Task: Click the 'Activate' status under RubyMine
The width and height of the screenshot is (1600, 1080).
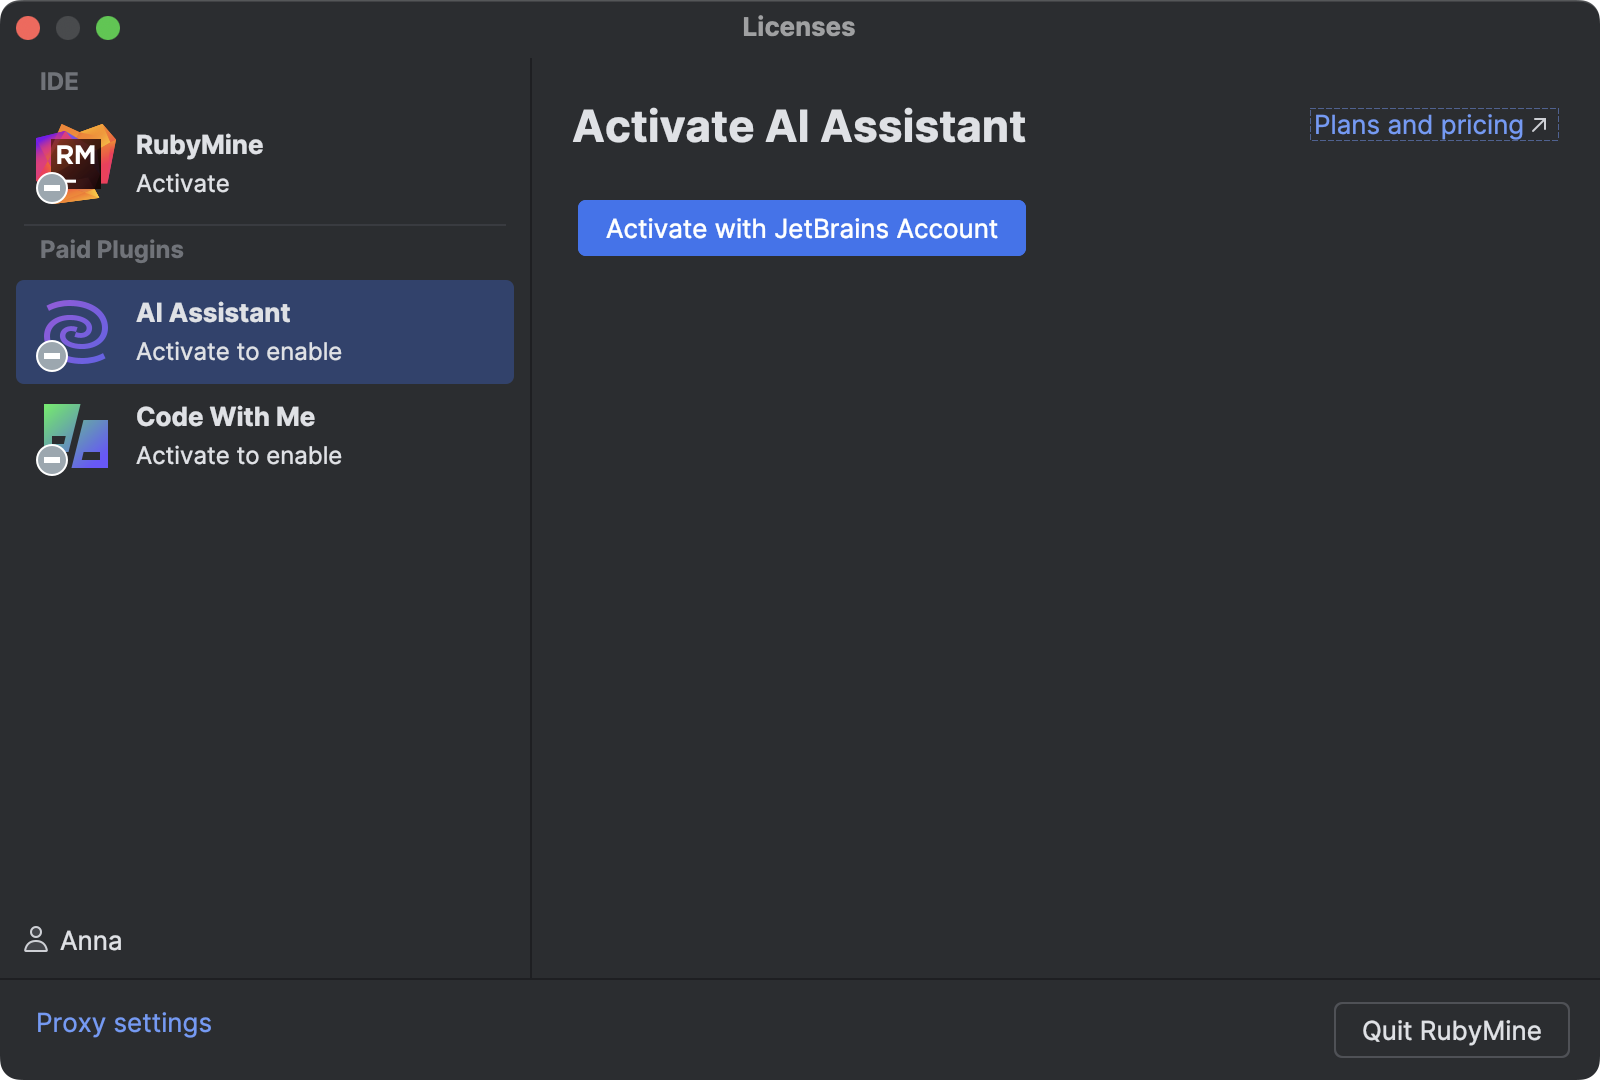Action: [183, 184]
